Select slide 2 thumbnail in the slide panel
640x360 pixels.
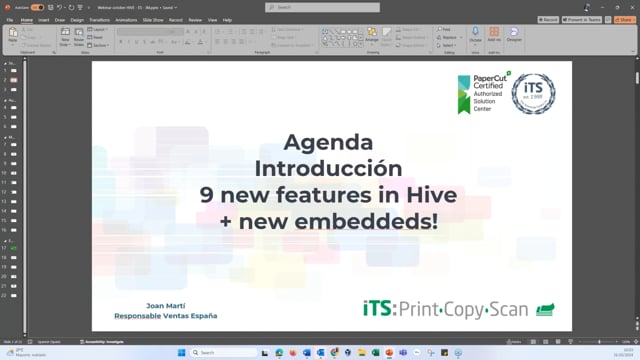[13, 80]
